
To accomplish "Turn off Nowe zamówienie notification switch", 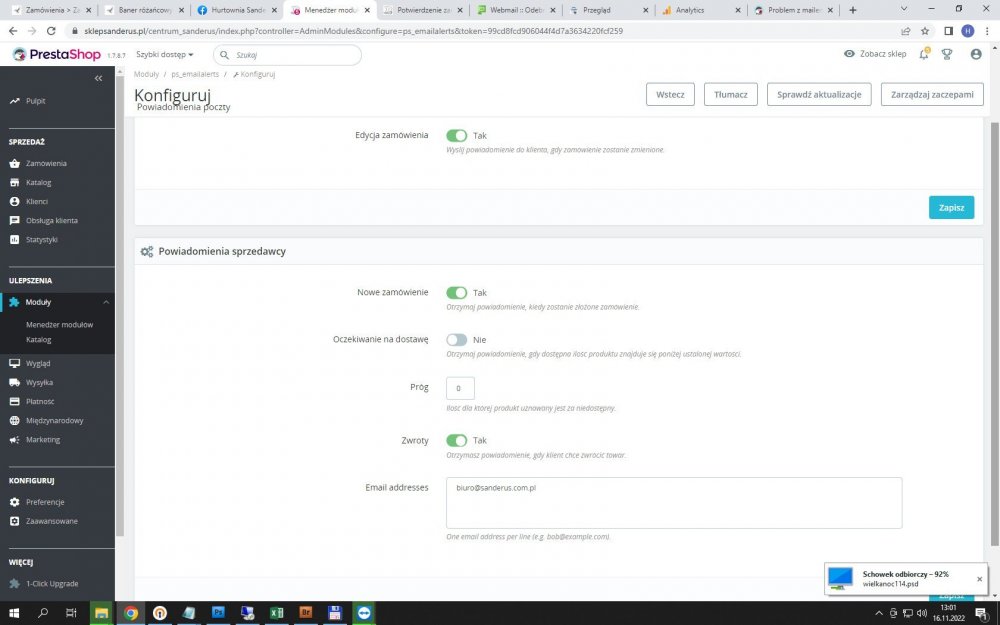I will pos(457,293).
